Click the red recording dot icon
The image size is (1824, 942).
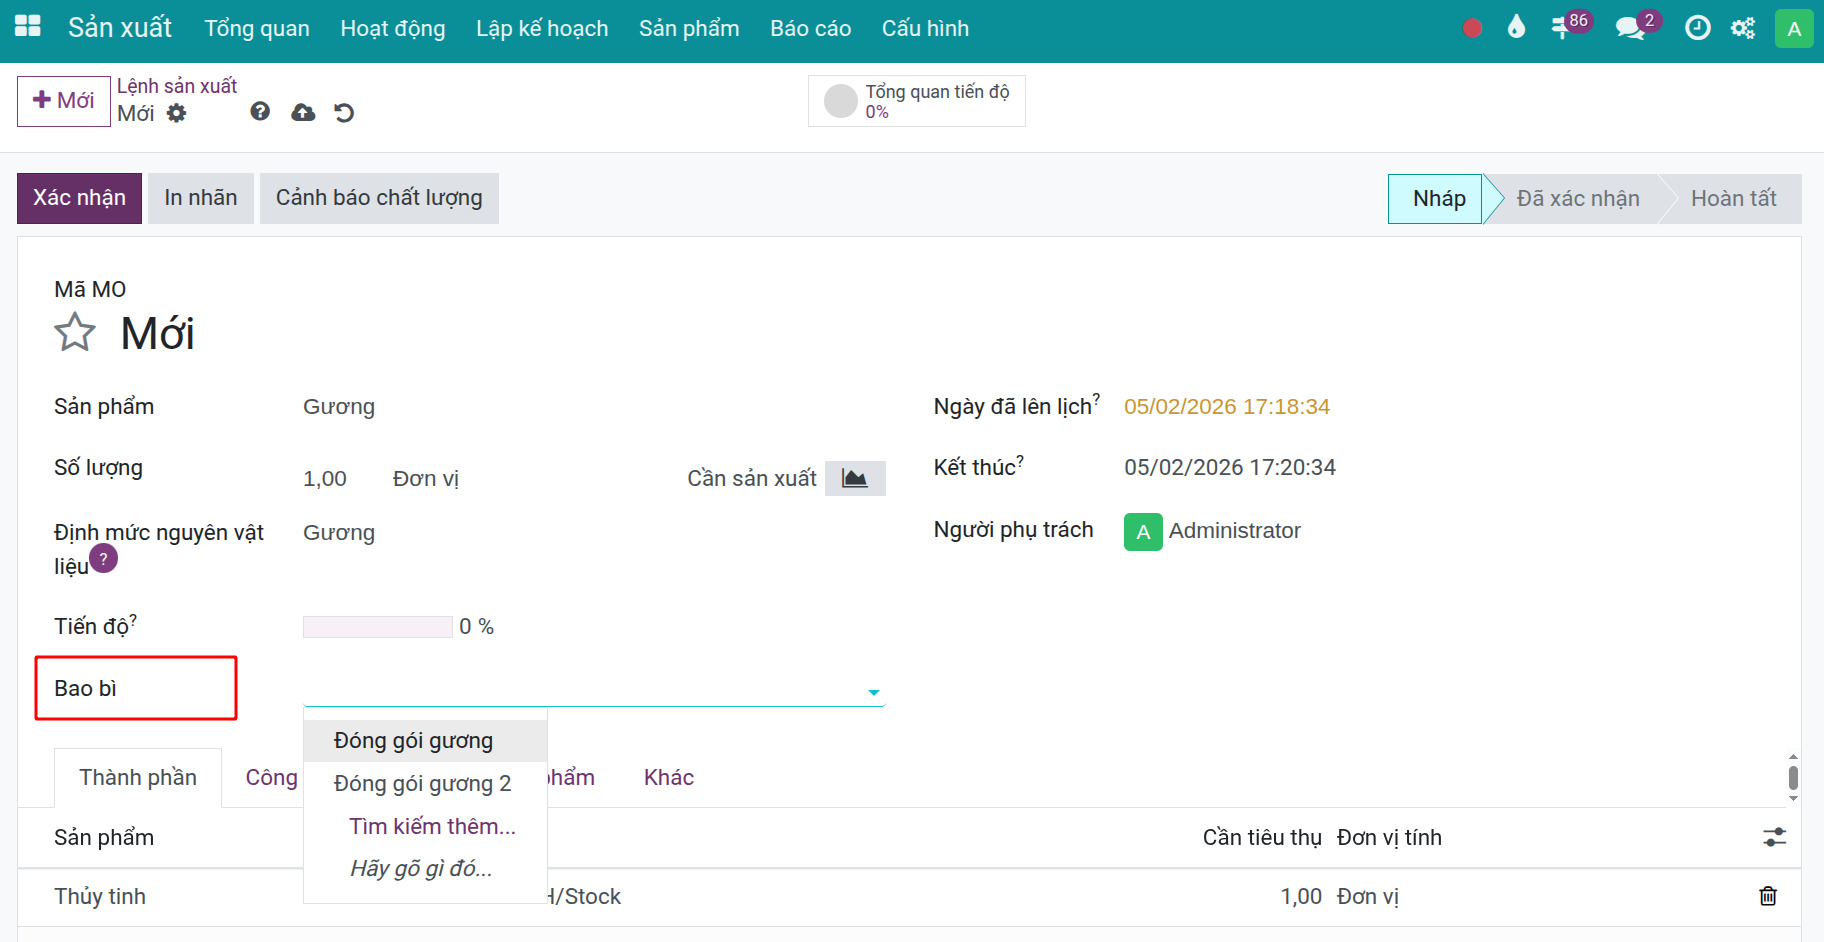click(1472, 28)
